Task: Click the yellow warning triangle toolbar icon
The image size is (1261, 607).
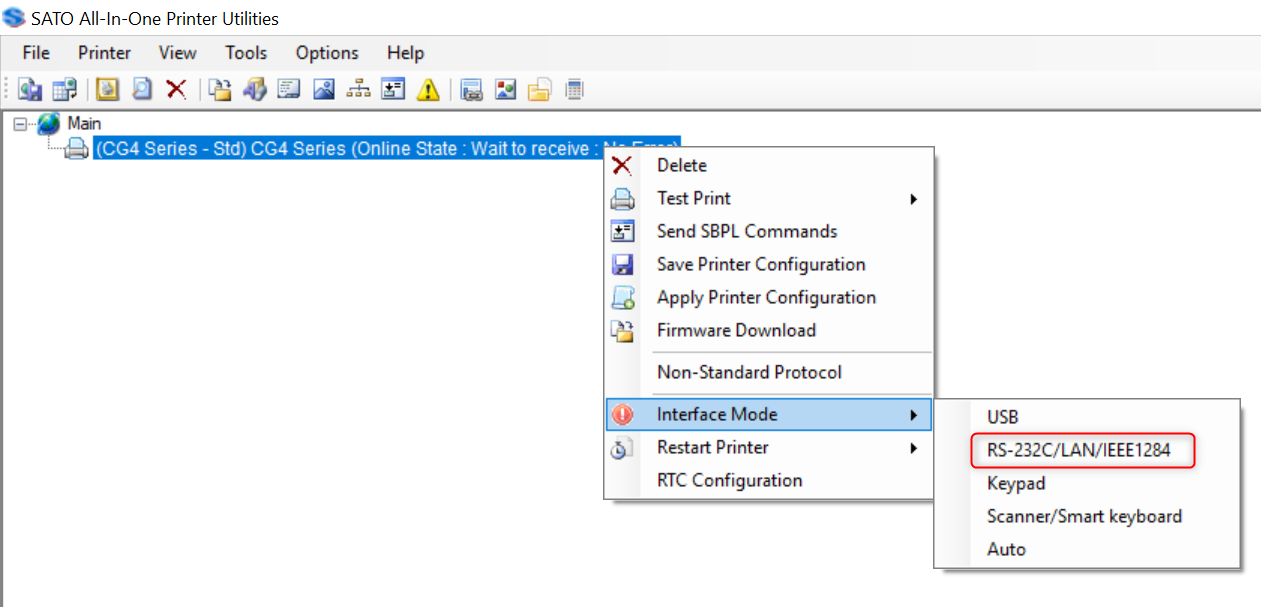Action: coord(428,90)
